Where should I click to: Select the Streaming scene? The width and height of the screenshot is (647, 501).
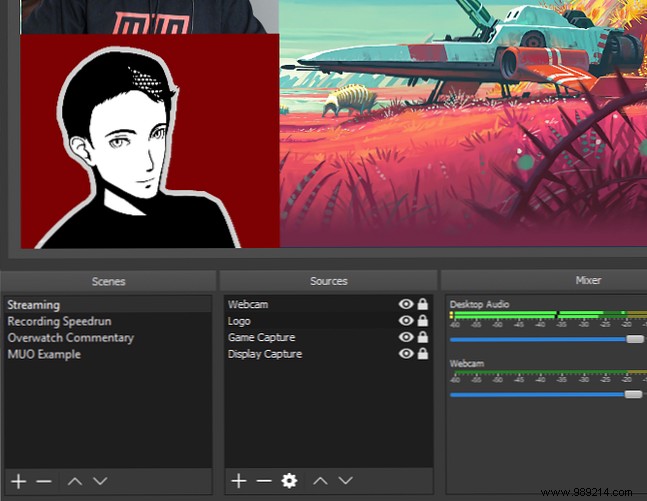108,305
